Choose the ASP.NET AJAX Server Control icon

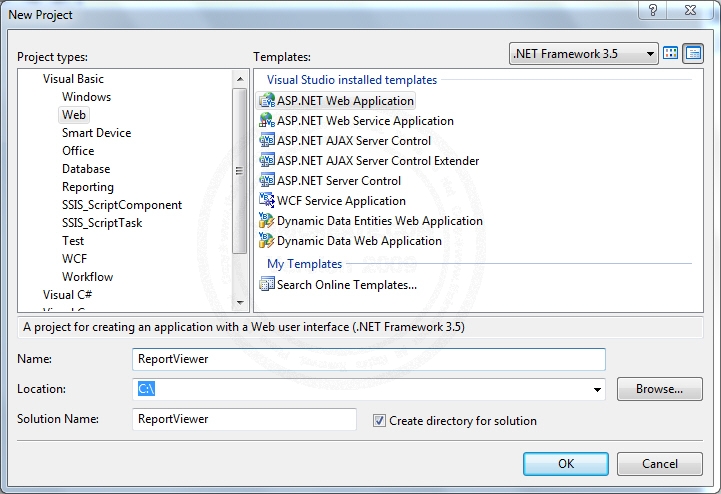267,141
